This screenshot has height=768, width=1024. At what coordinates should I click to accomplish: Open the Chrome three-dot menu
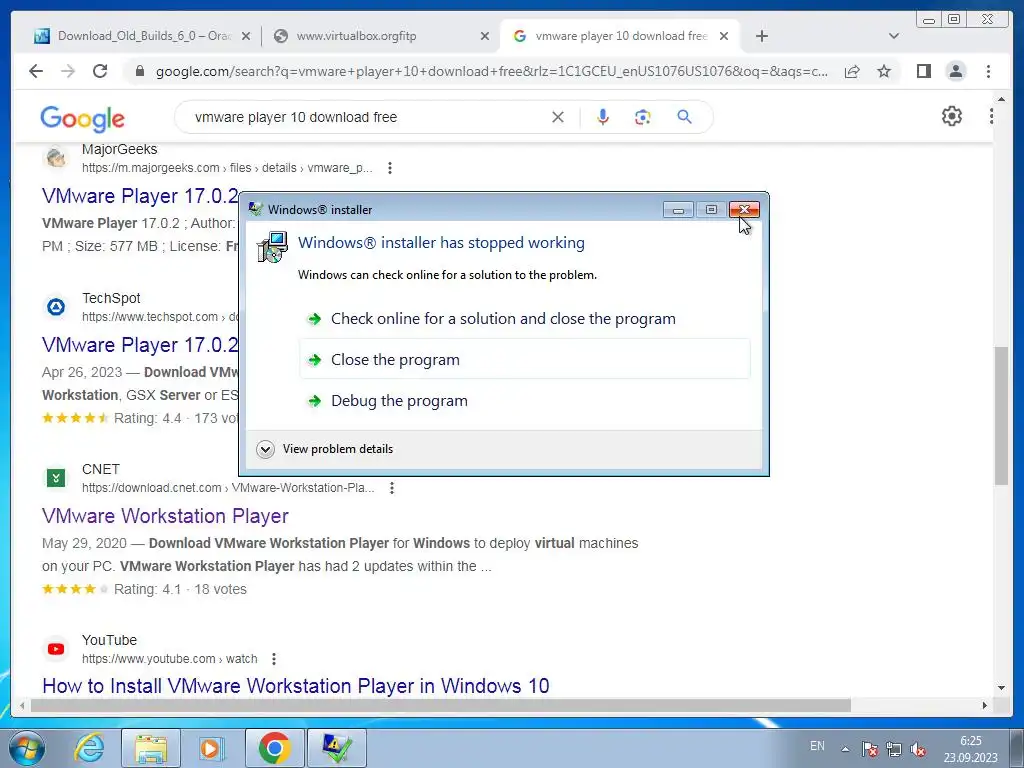[x=988, y=71]
